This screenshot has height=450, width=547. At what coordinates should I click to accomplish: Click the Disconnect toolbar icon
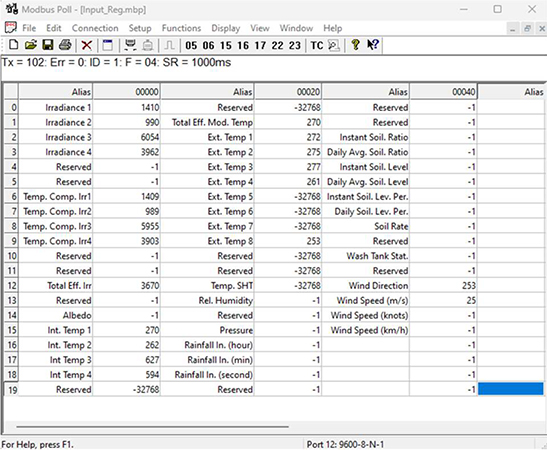tap(148, 45)
